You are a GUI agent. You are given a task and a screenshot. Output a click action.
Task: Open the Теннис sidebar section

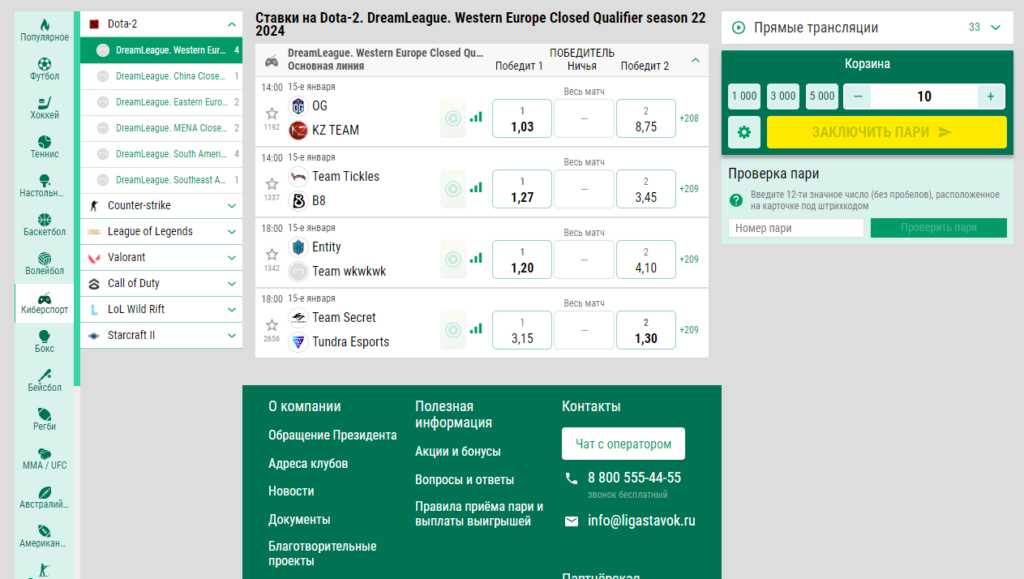44,148
